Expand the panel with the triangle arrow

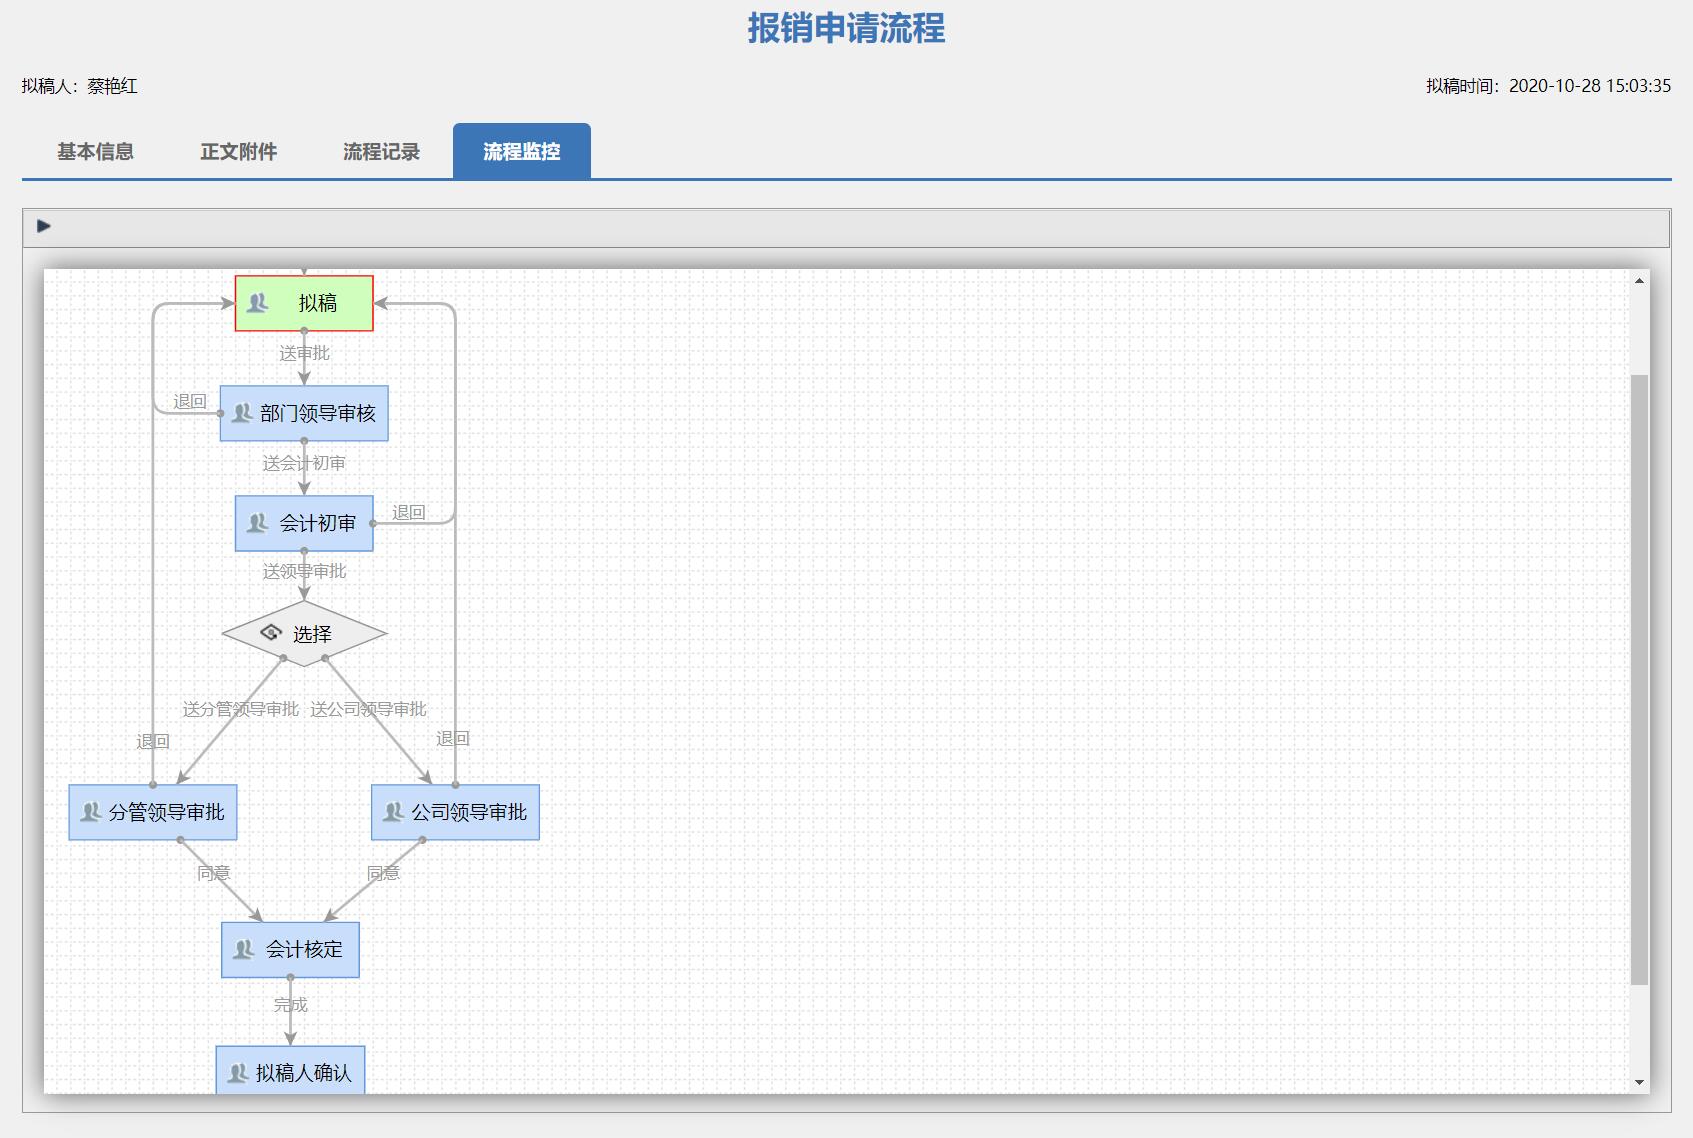(43, 226)
